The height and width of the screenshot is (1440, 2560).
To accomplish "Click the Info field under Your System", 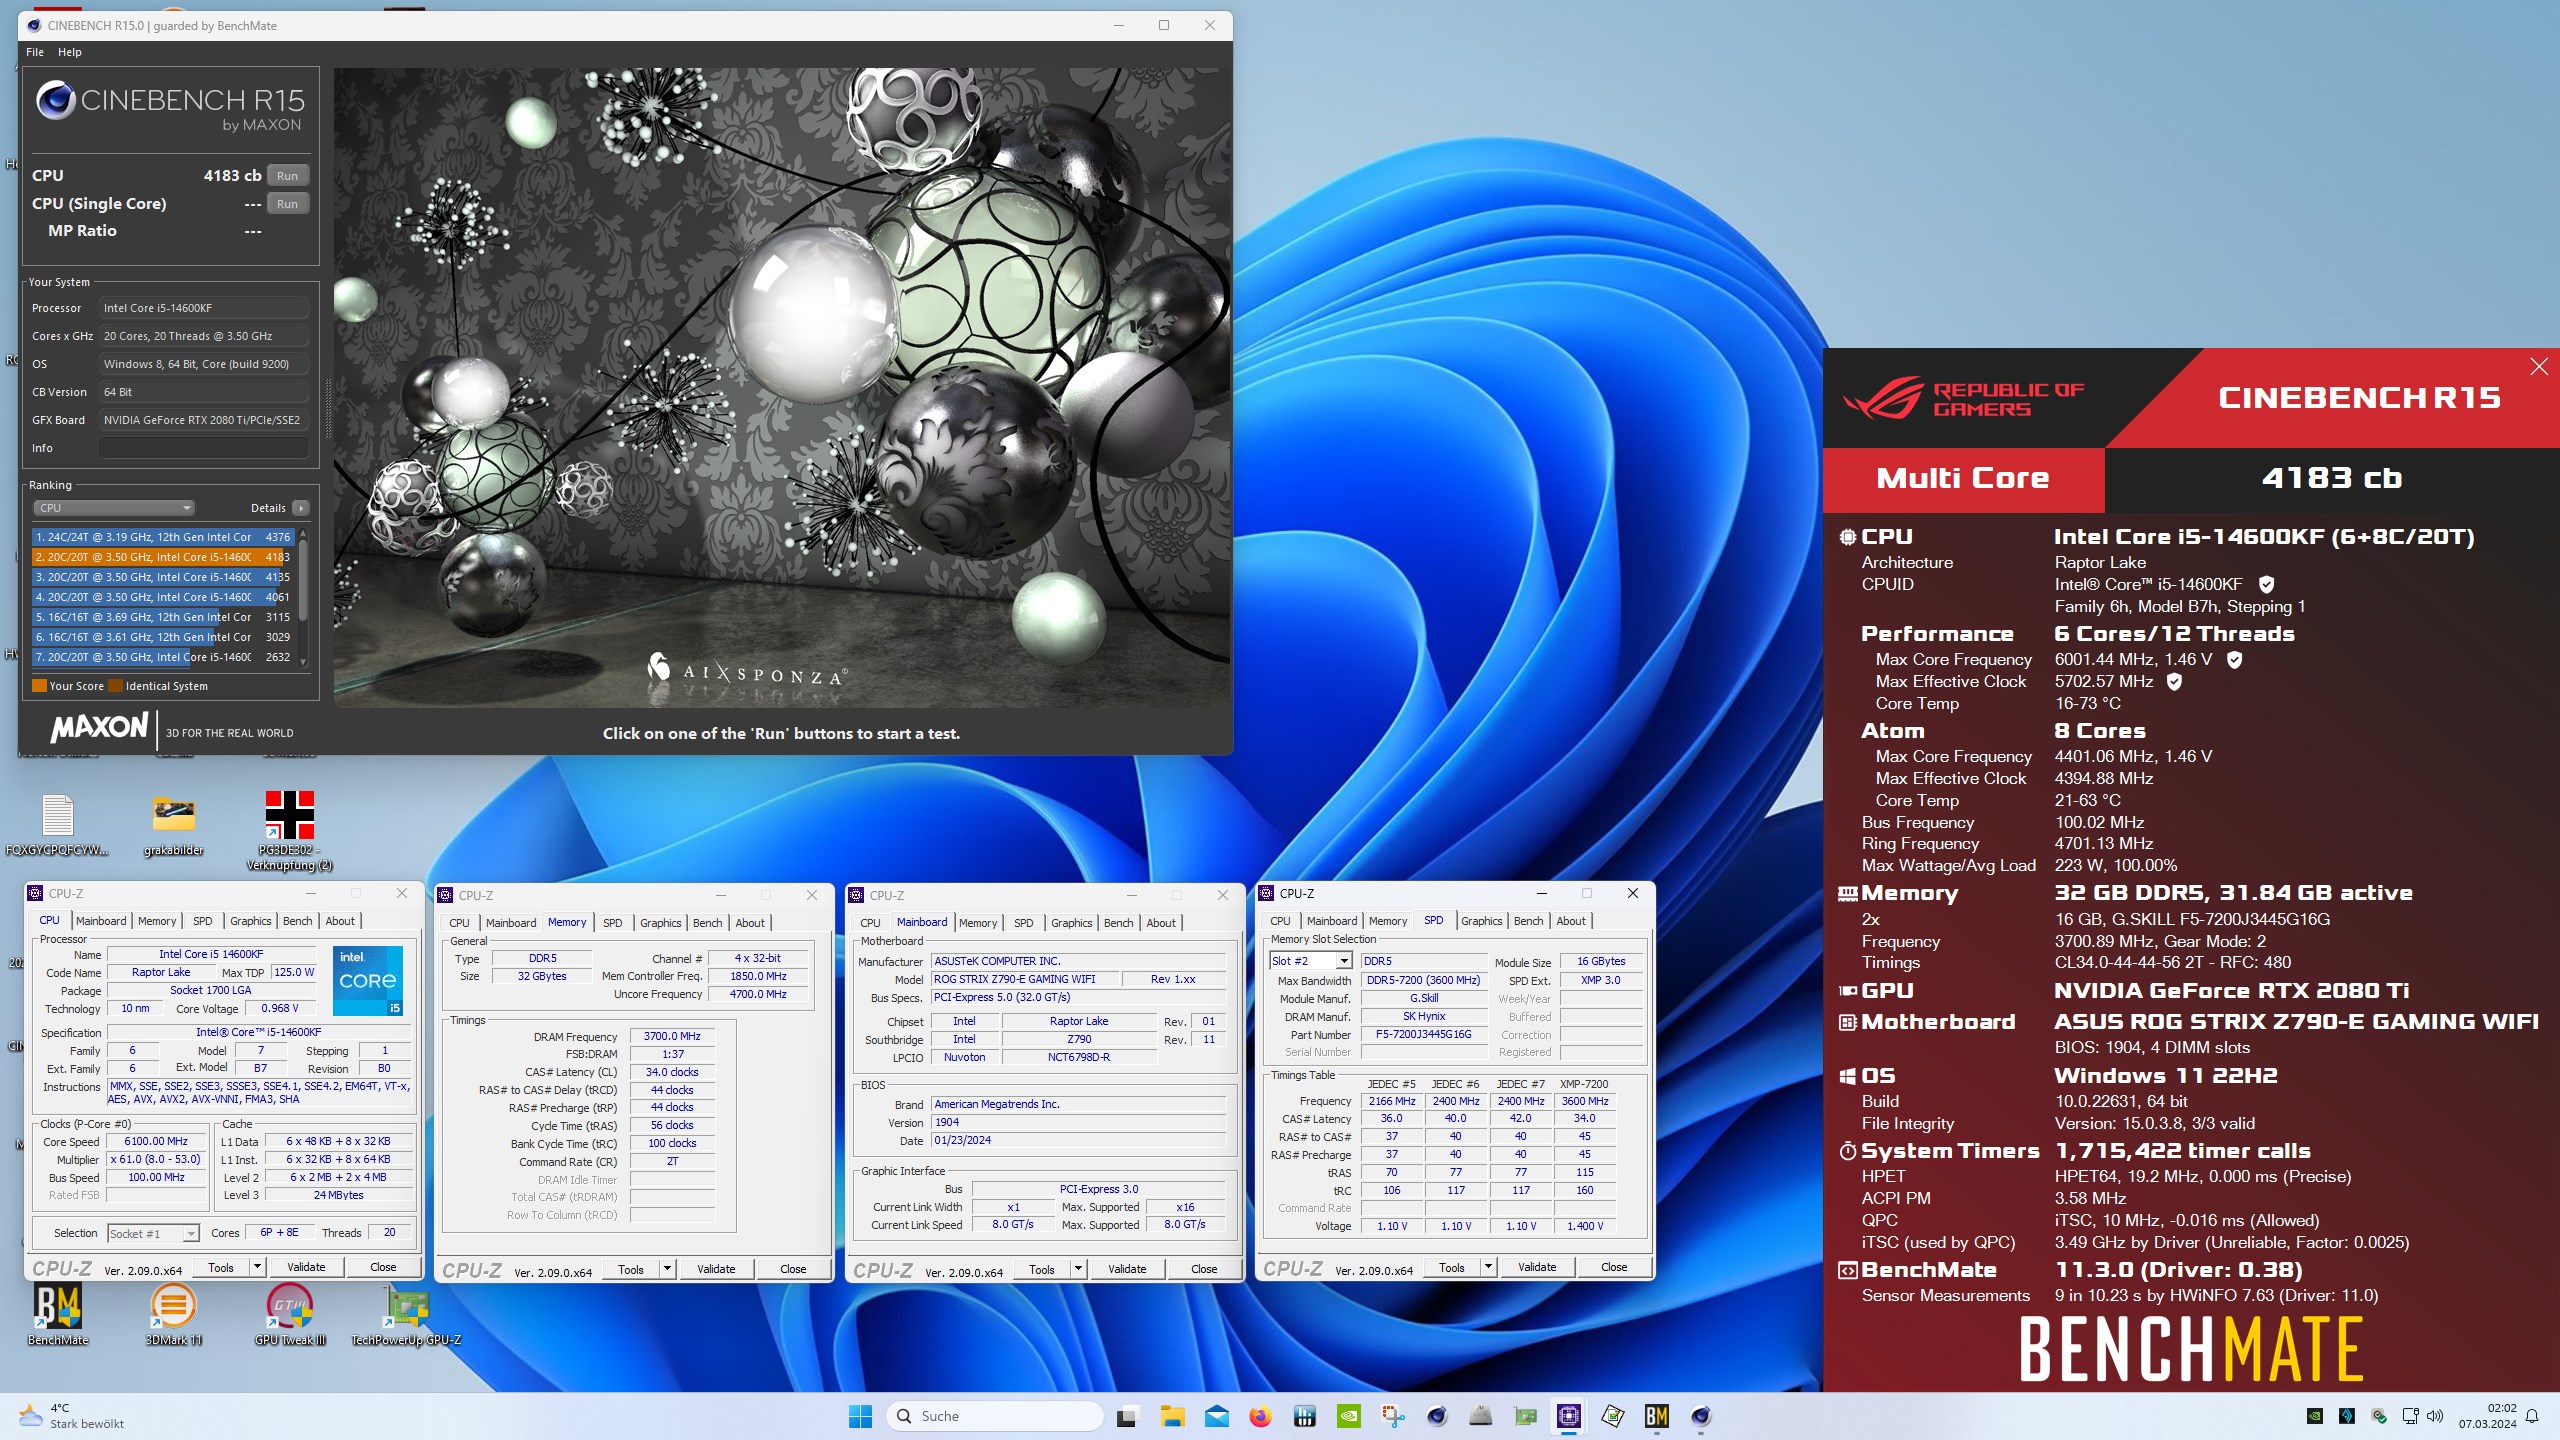I will pos(203,448).
